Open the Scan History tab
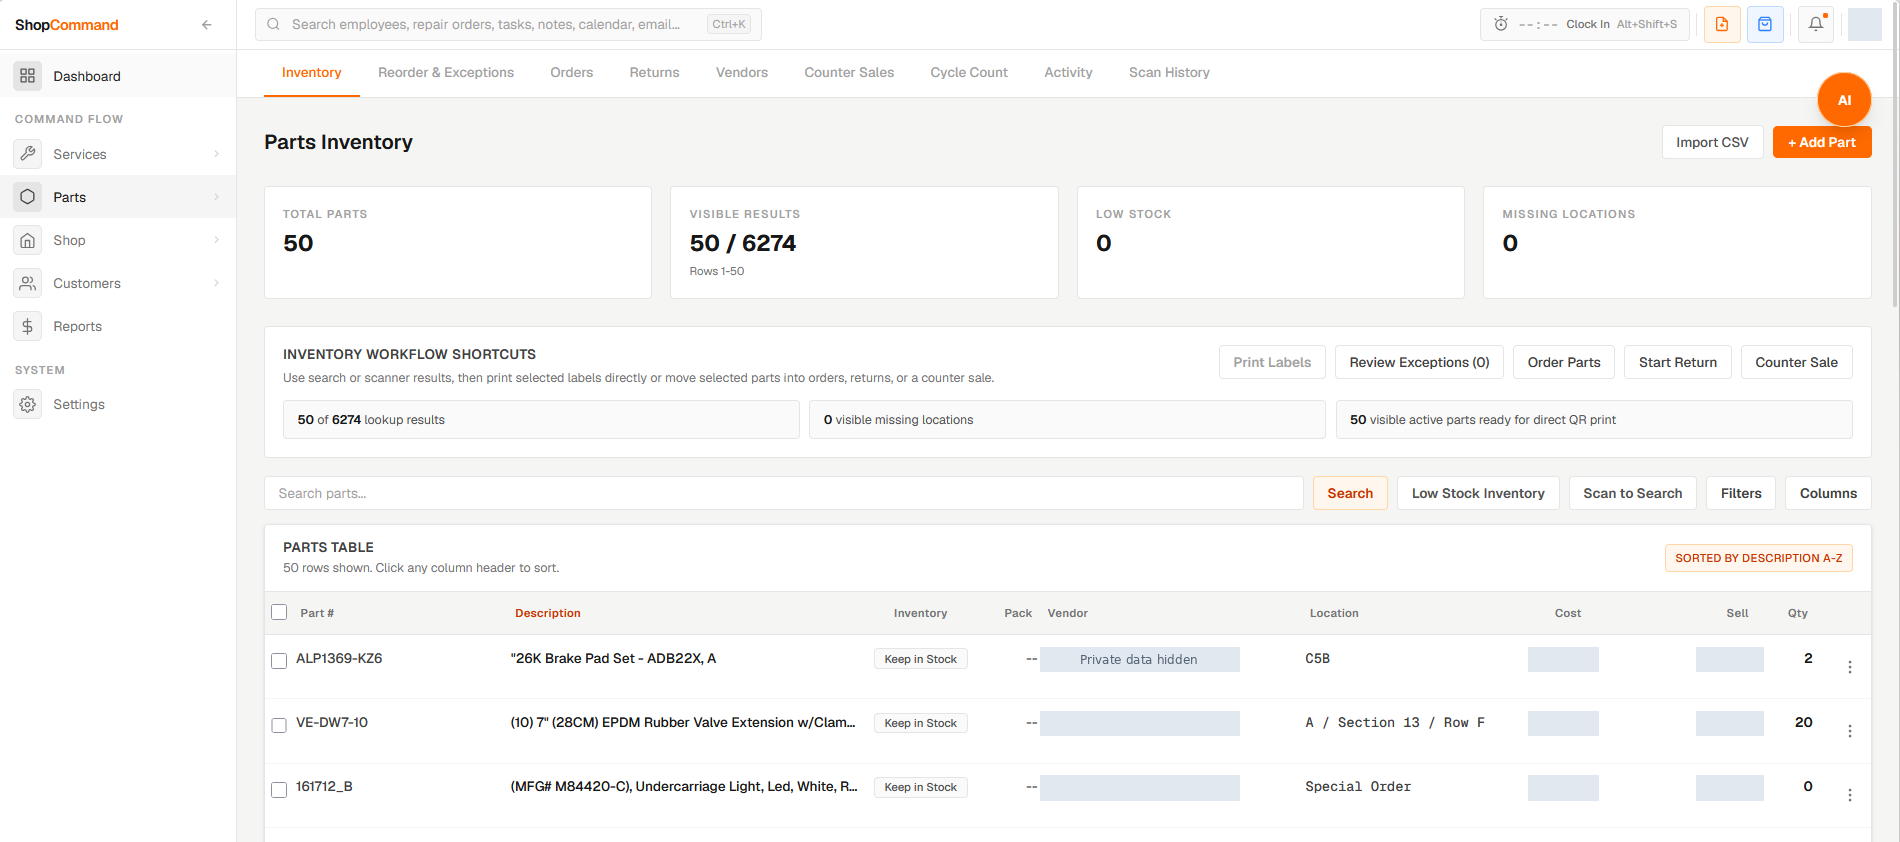This screenshot has height=842, width=1900. [1169, 72]
